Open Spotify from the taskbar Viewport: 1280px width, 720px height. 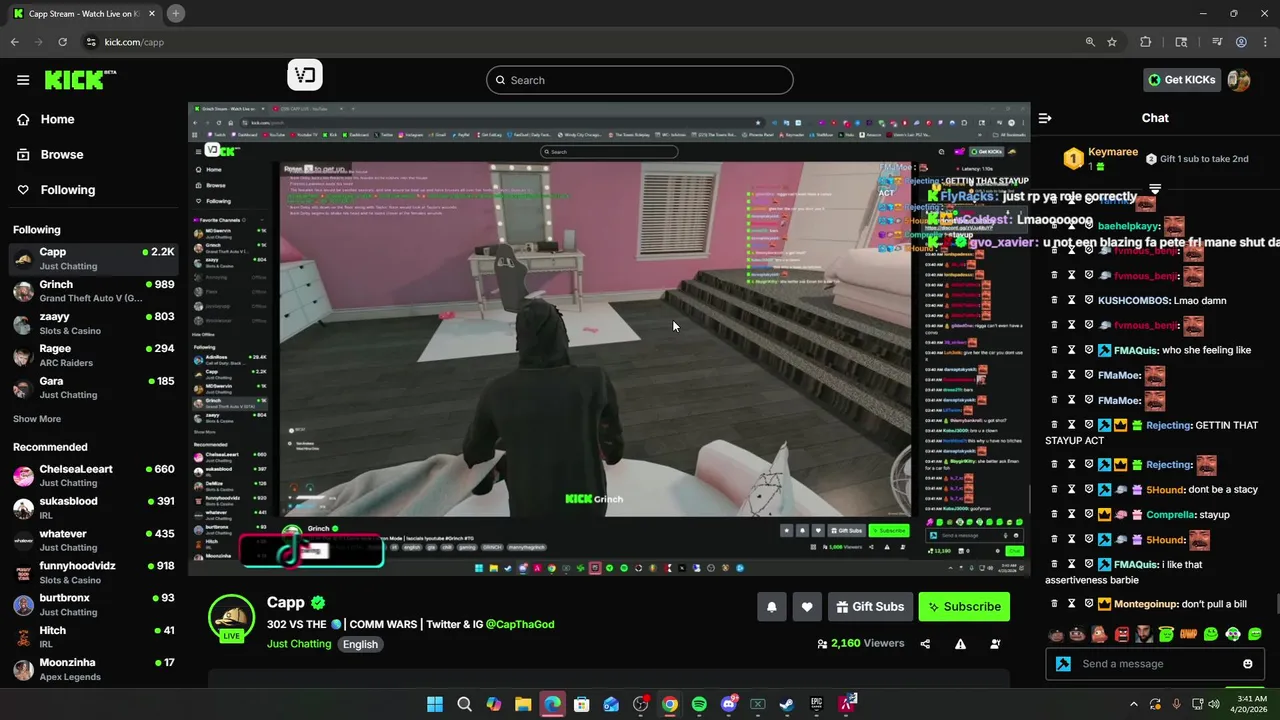pos(699,704)
